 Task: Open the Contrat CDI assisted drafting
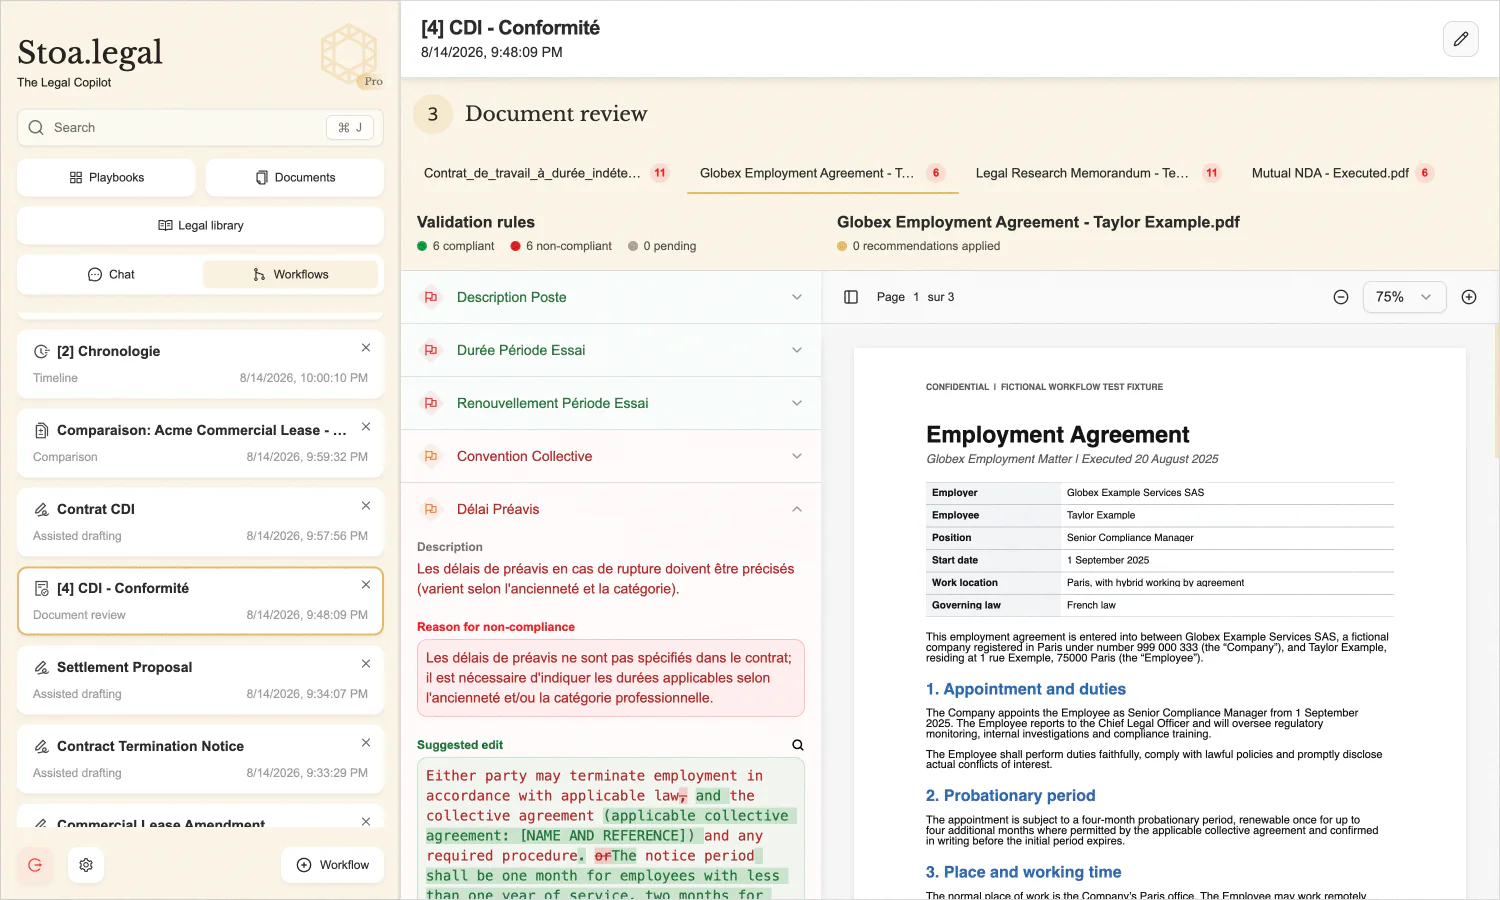[x=200, y=522]
